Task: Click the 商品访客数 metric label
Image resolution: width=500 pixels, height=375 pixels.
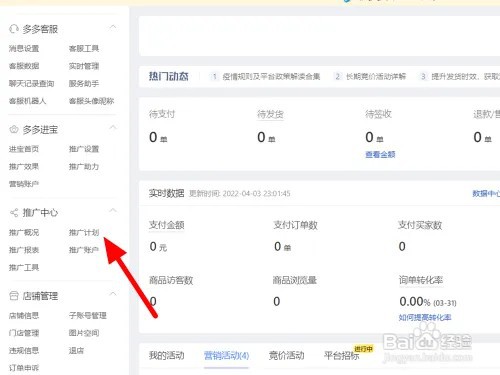Action: click(171, 280)
